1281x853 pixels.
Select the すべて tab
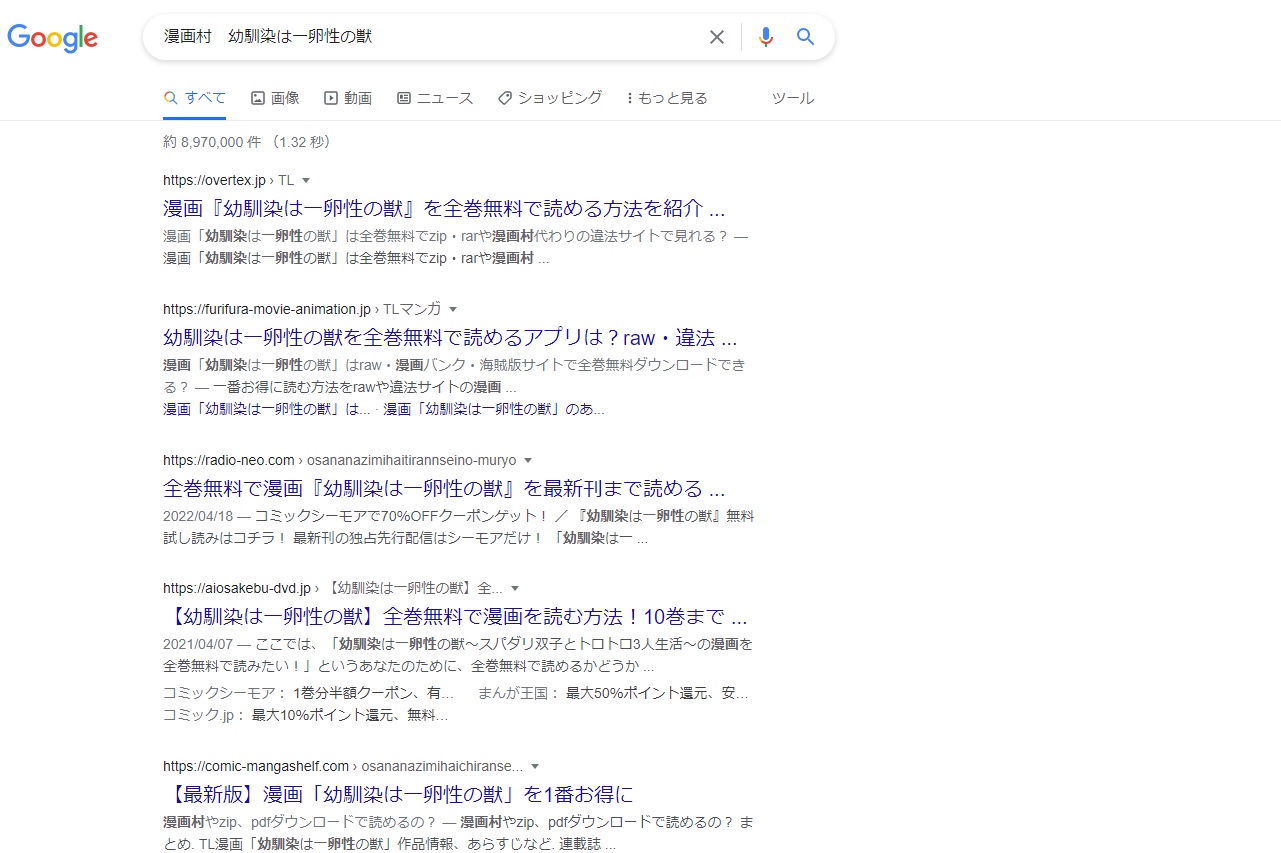[195, 98]
